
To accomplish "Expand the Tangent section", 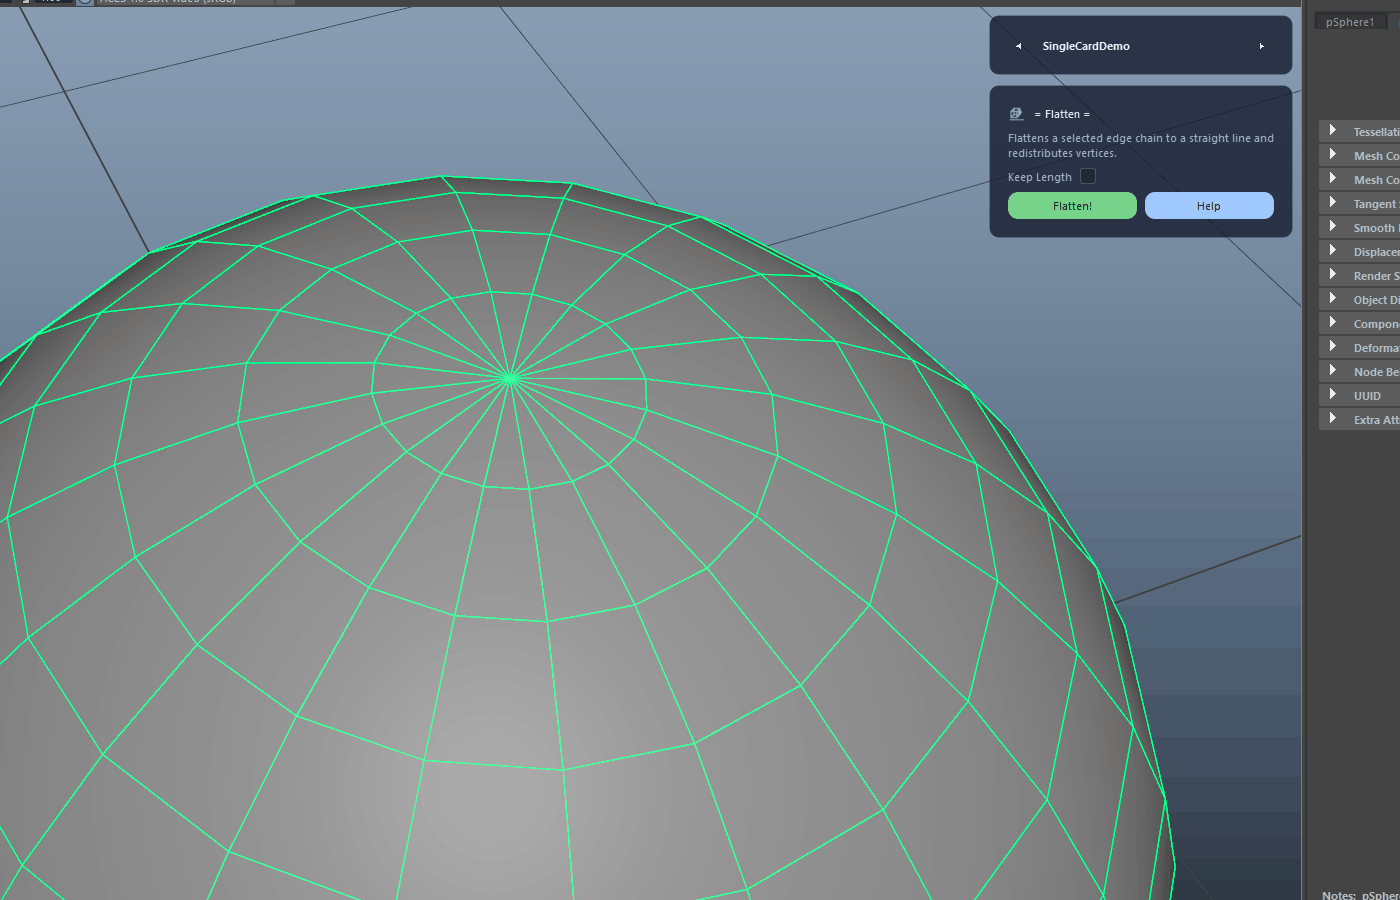I will pos(1359,203).
